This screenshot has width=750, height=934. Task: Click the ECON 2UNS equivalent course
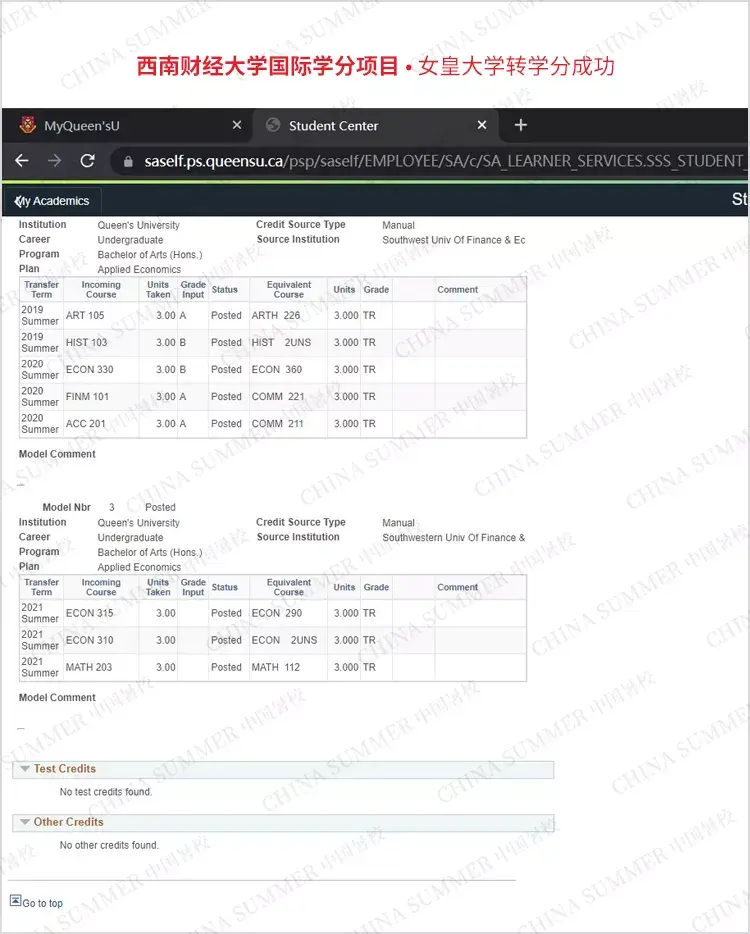pos(284,640)
